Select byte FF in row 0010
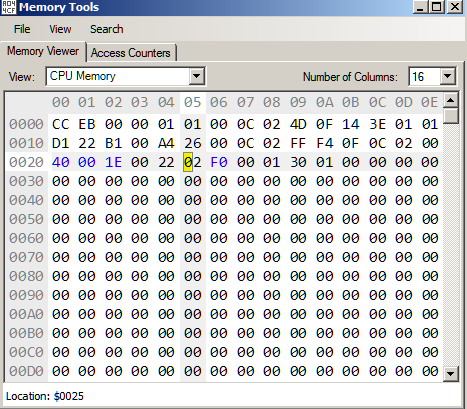Image resolution: width=467 pixels, height=409 pixels. 298,143
